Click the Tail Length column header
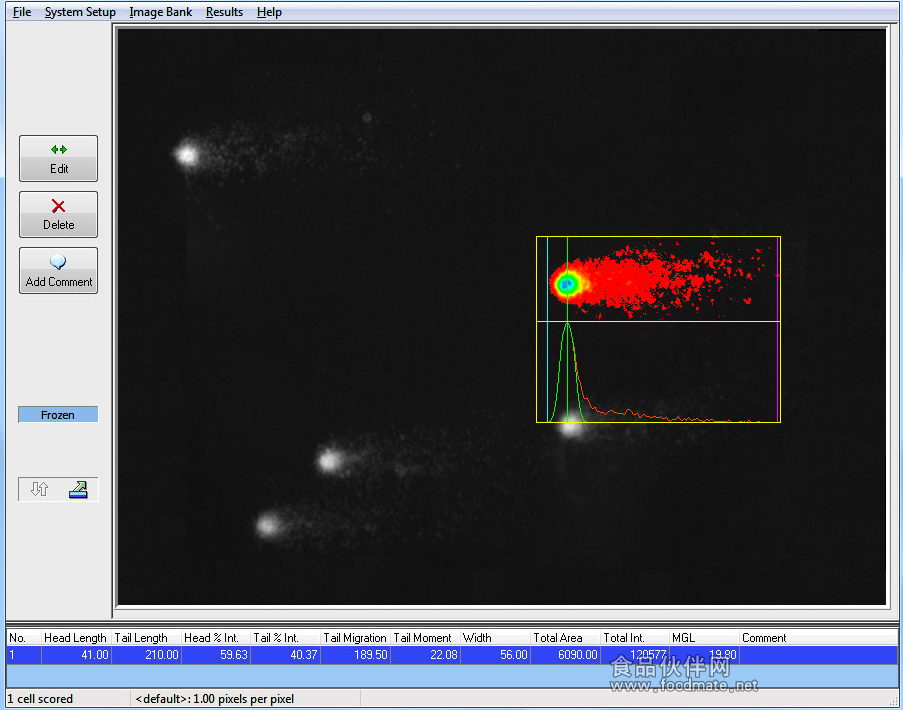 pyautogui.click(x=146, y=637)
